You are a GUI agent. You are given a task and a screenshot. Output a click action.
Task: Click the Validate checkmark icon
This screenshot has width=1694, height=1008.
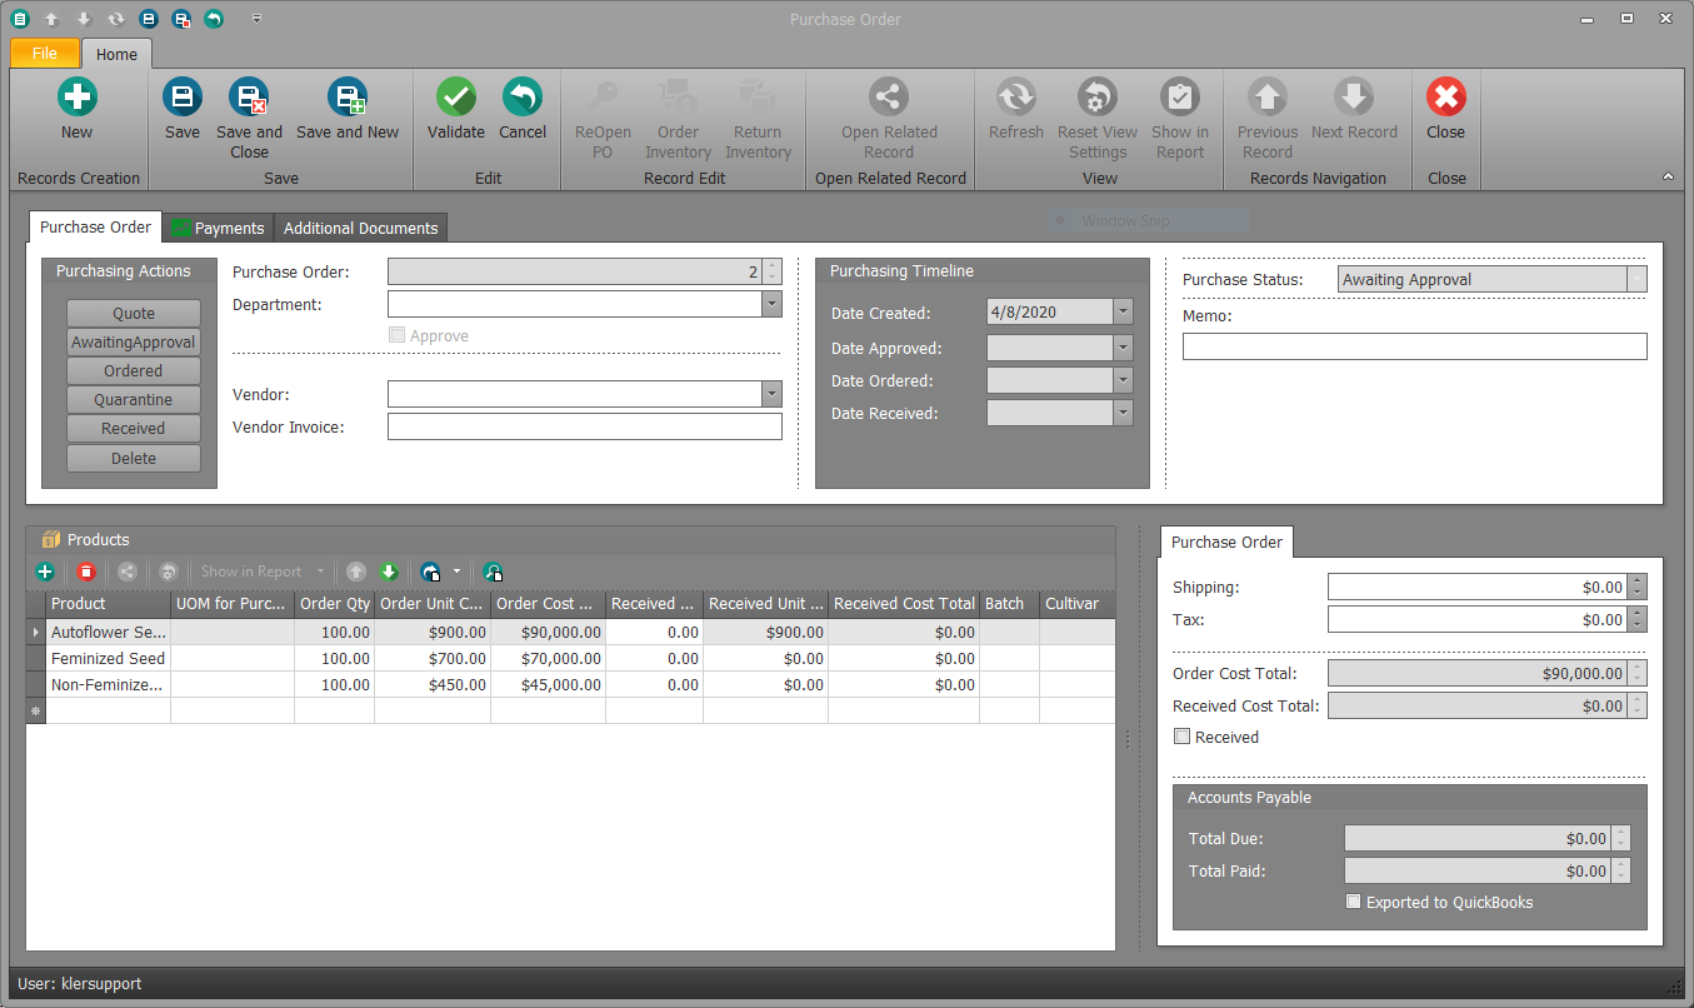click(455, 98)
